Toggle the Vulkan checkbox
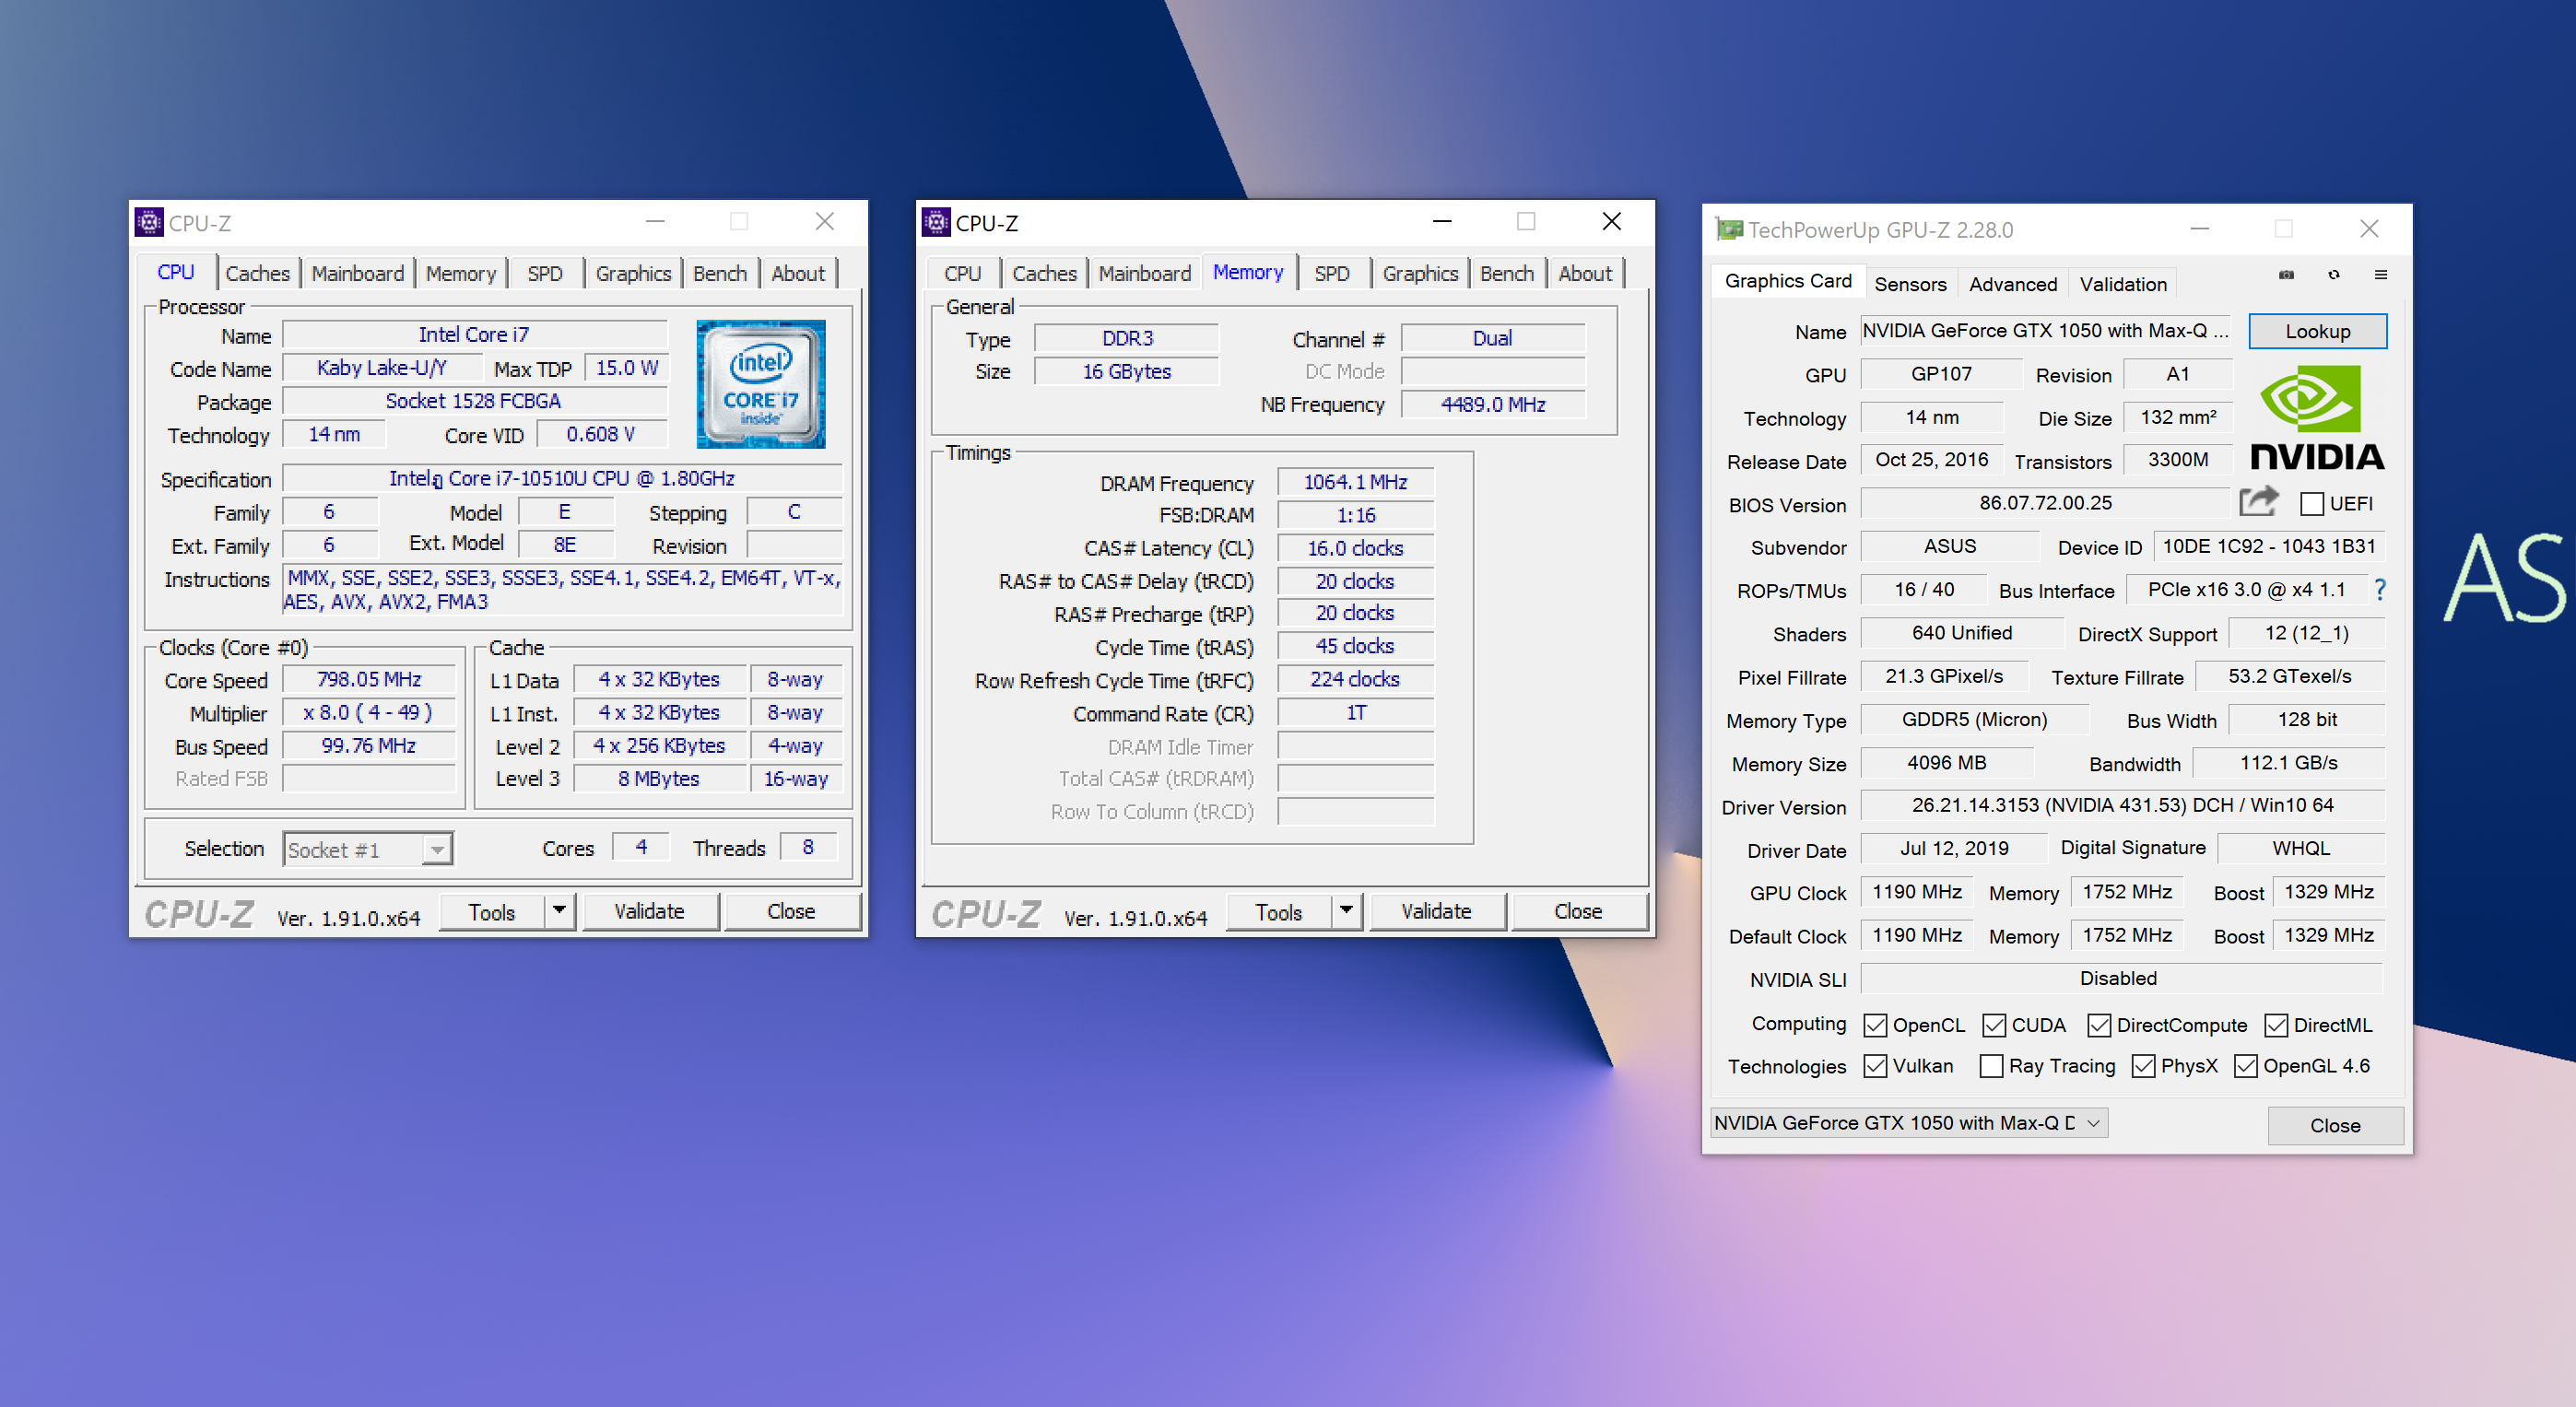The width and height of the screenshot is (2576, 1407). pos(1876,1067)
